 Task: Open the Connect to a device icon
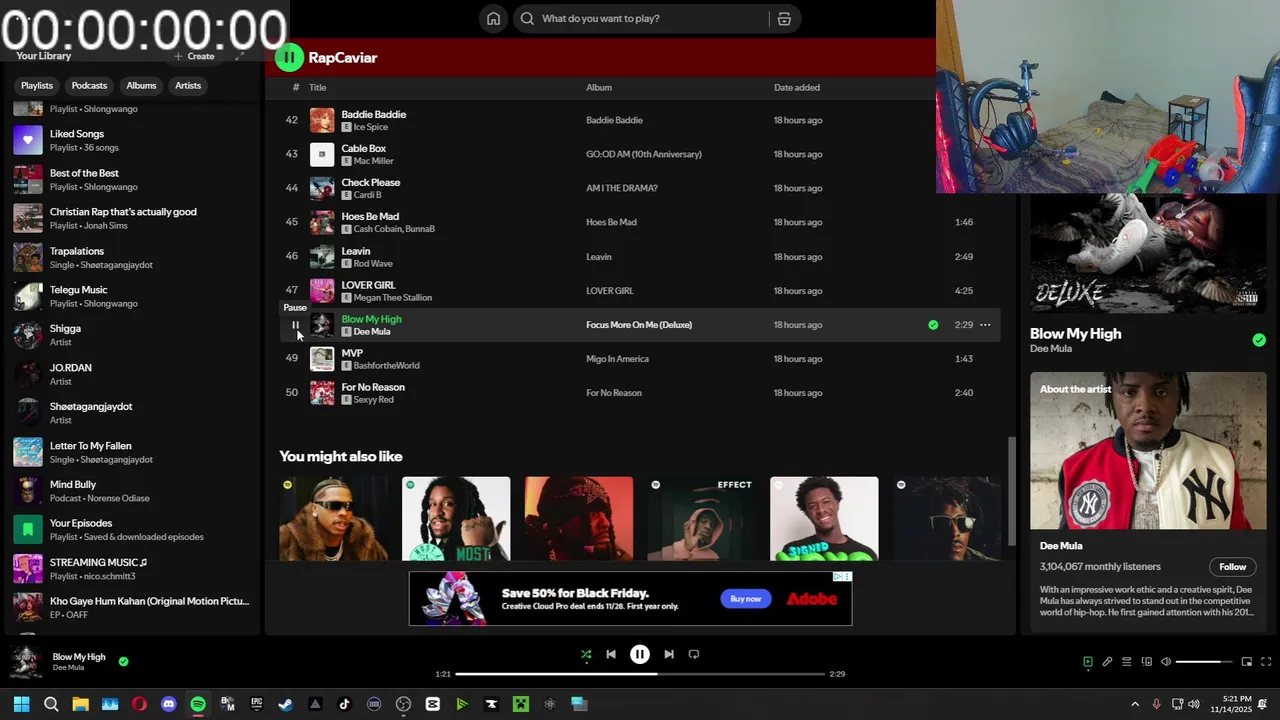[1146, 662]
